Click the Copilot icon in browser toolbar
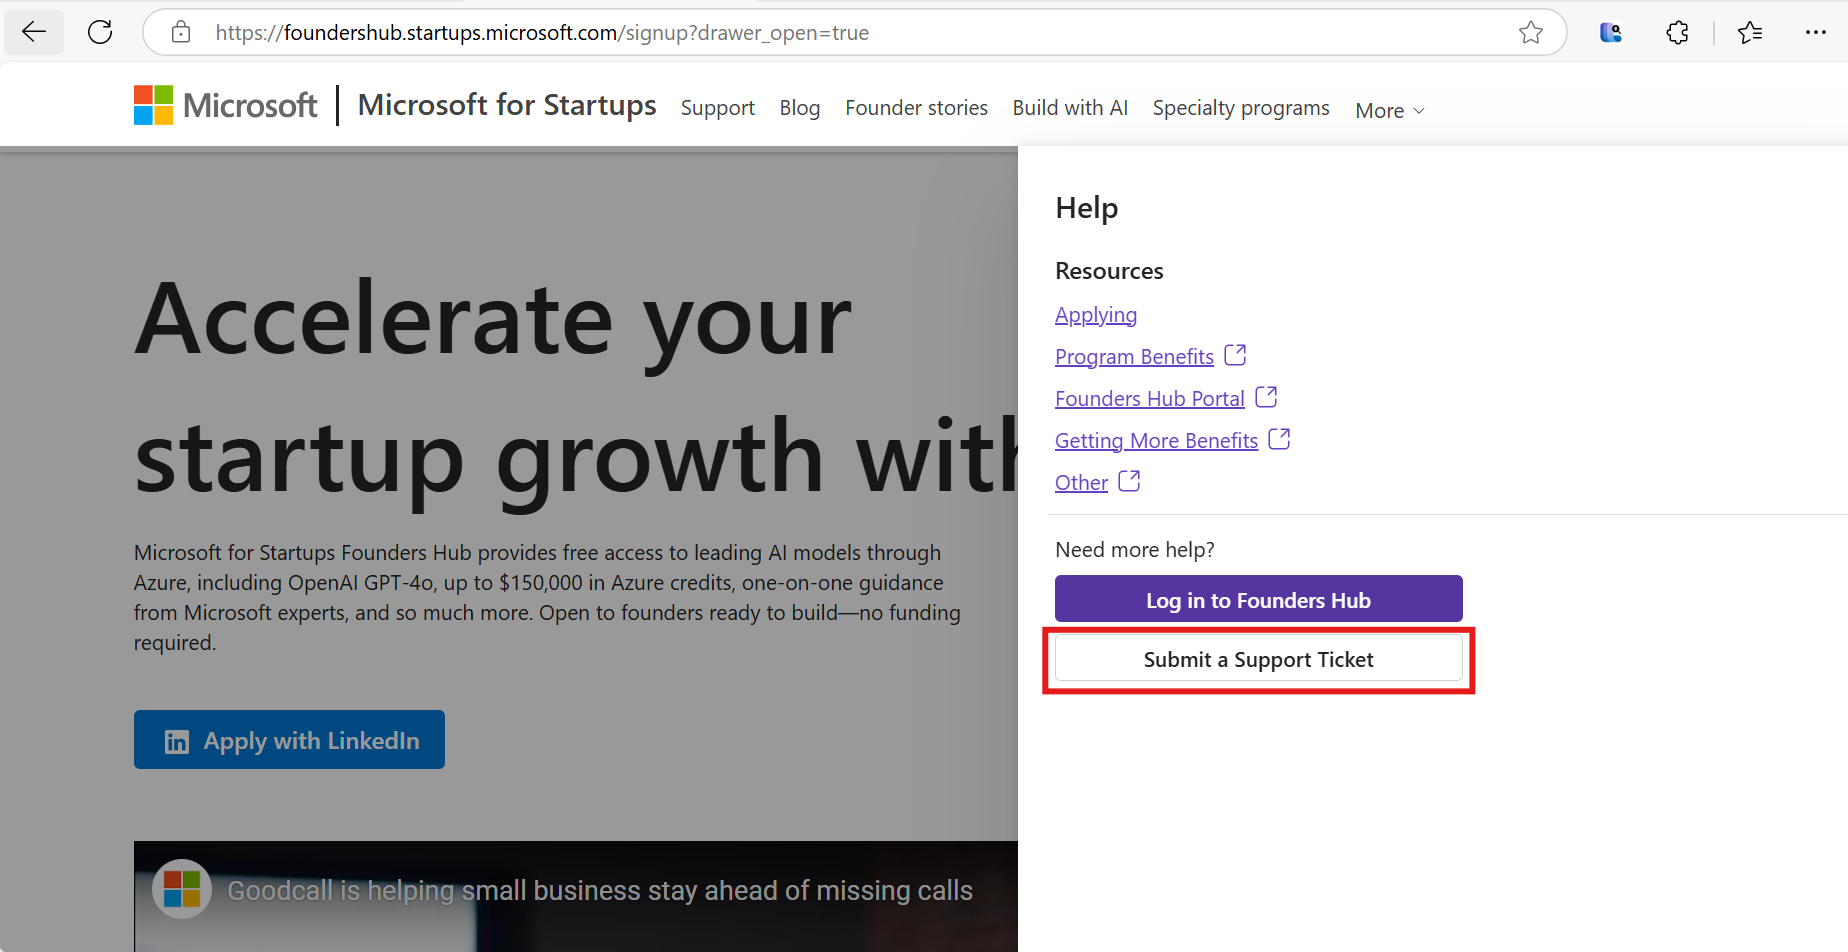The image size is (1848, 952). 1610,32
